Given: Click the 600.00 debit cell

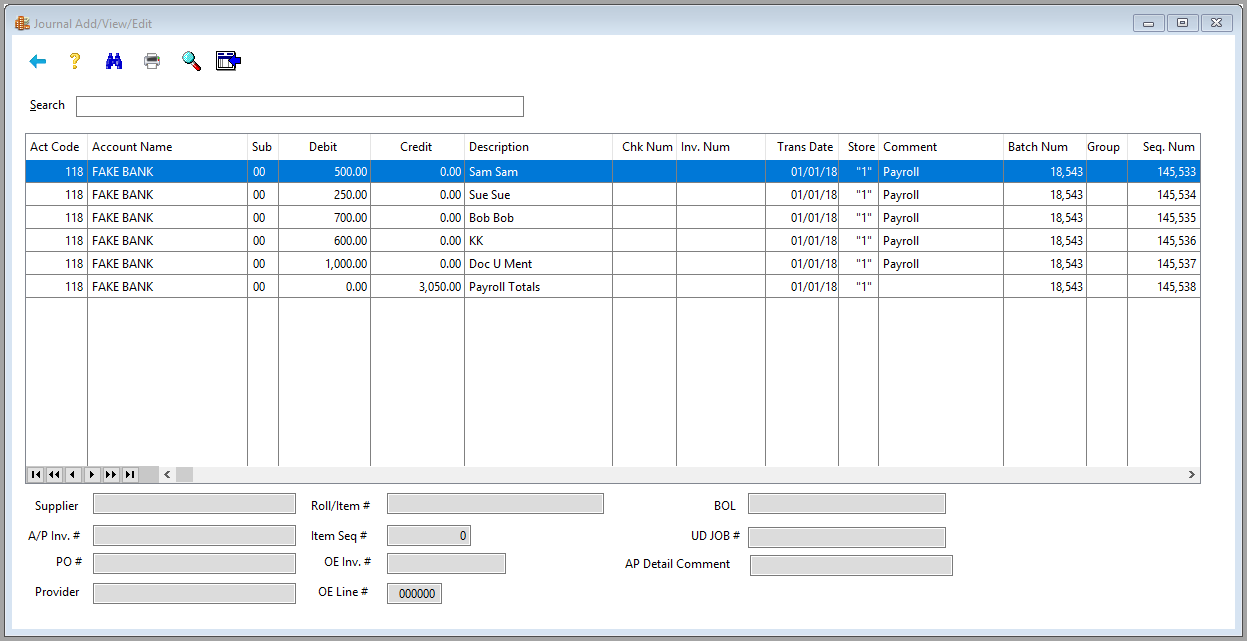Looking at the screenshot, I should (325, 241).
